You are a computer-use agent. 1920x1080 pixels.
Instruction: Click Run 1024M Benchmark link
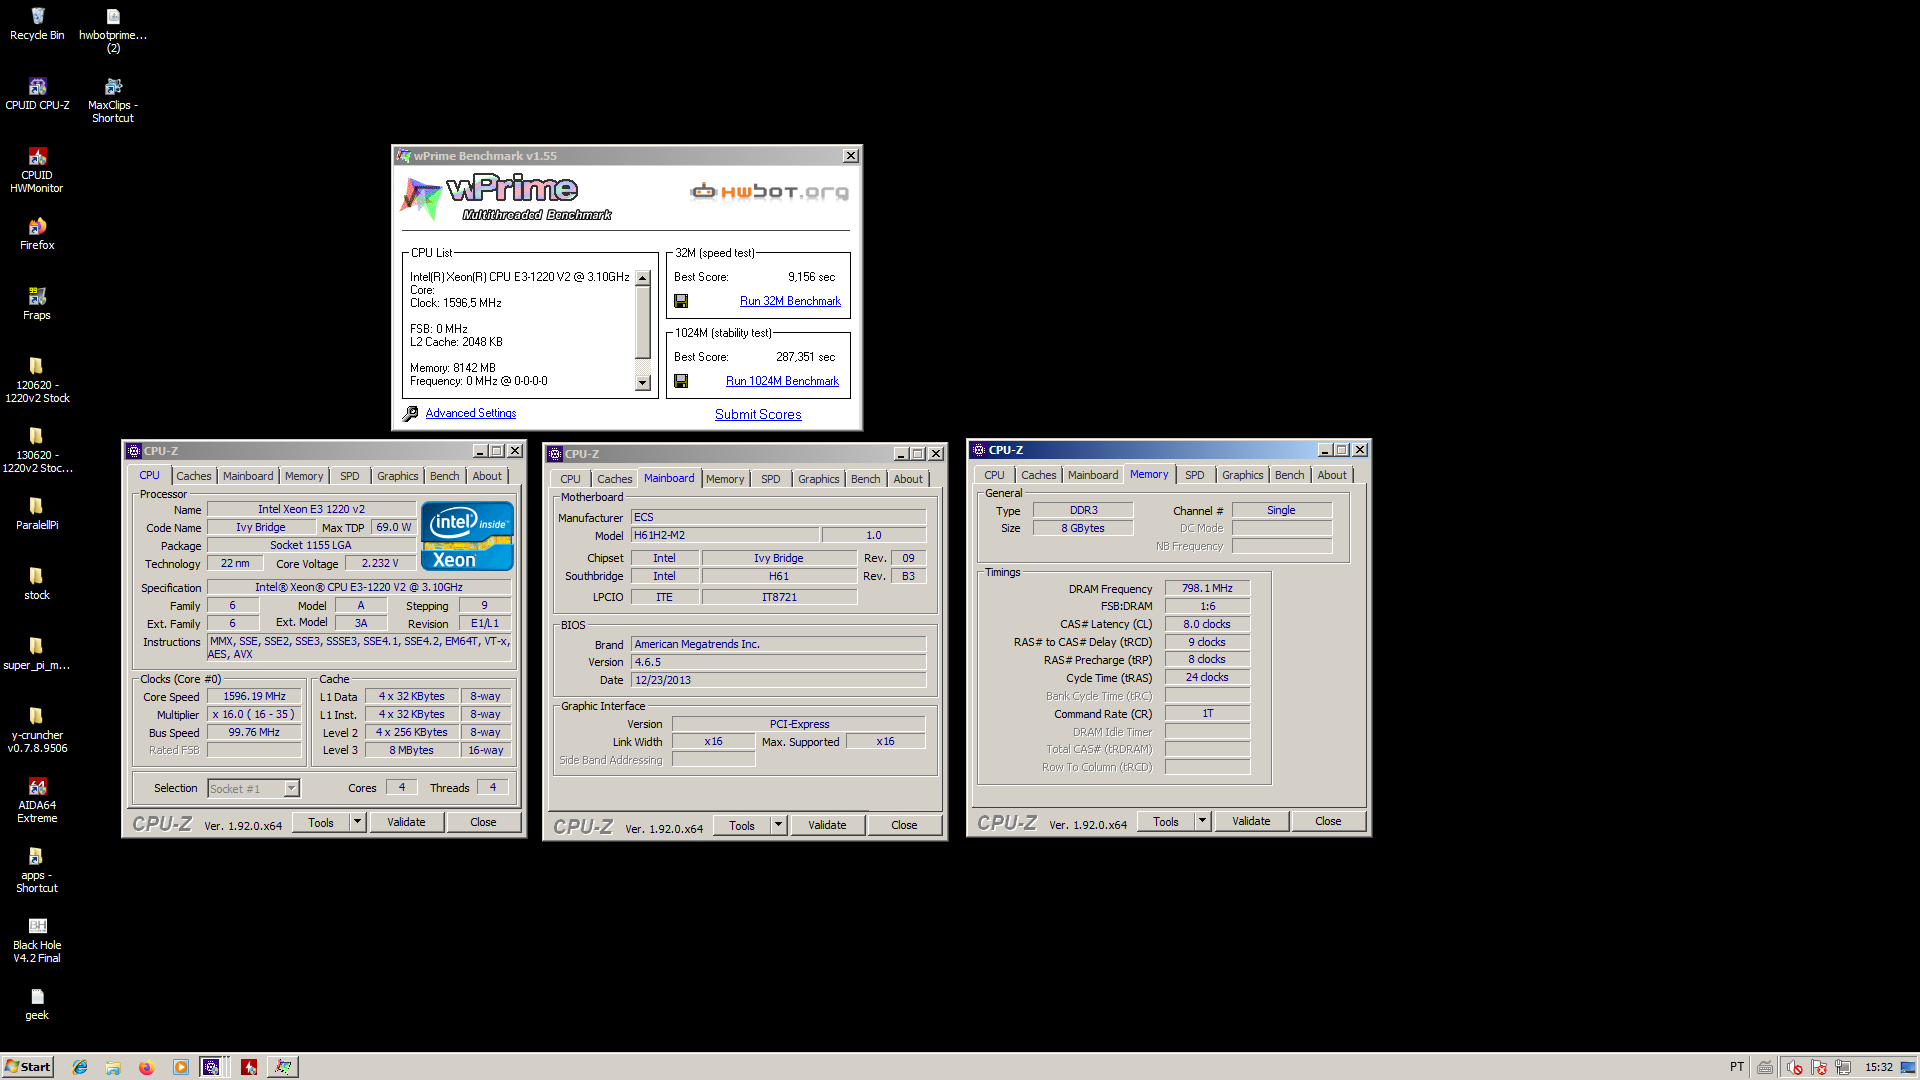tap(782, 381)
